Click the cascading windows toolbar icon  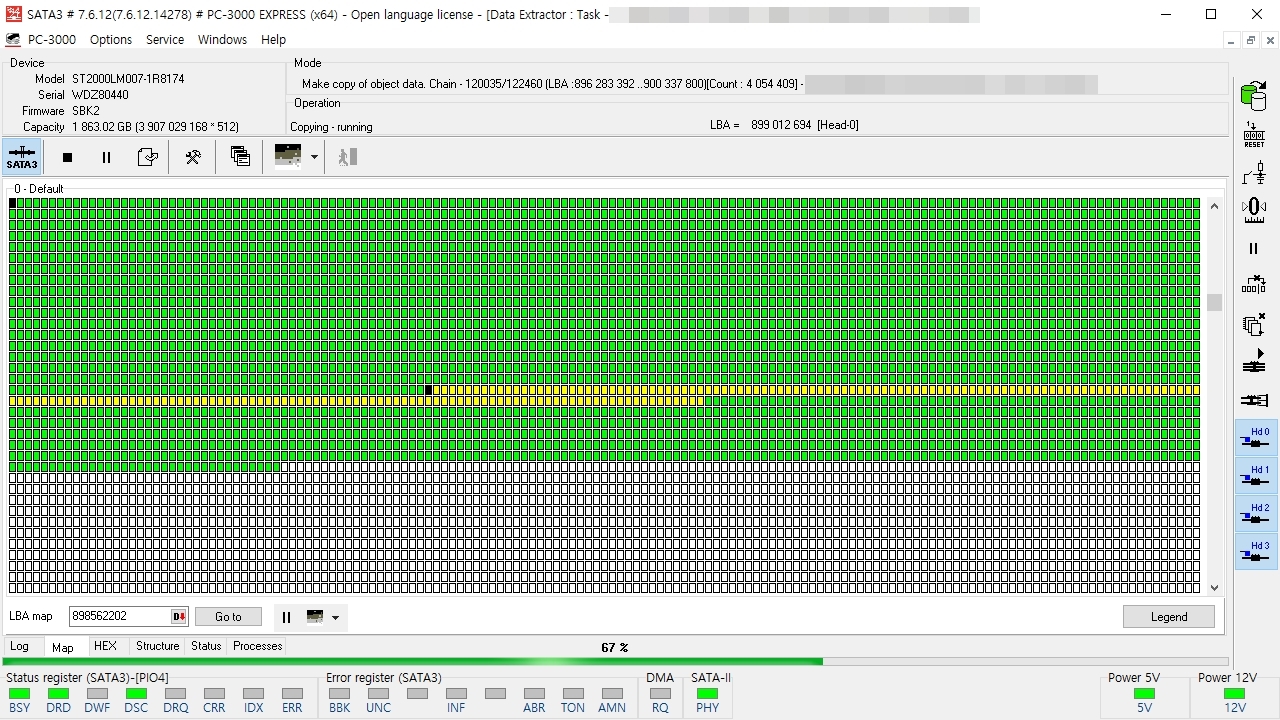coord(240,157)
